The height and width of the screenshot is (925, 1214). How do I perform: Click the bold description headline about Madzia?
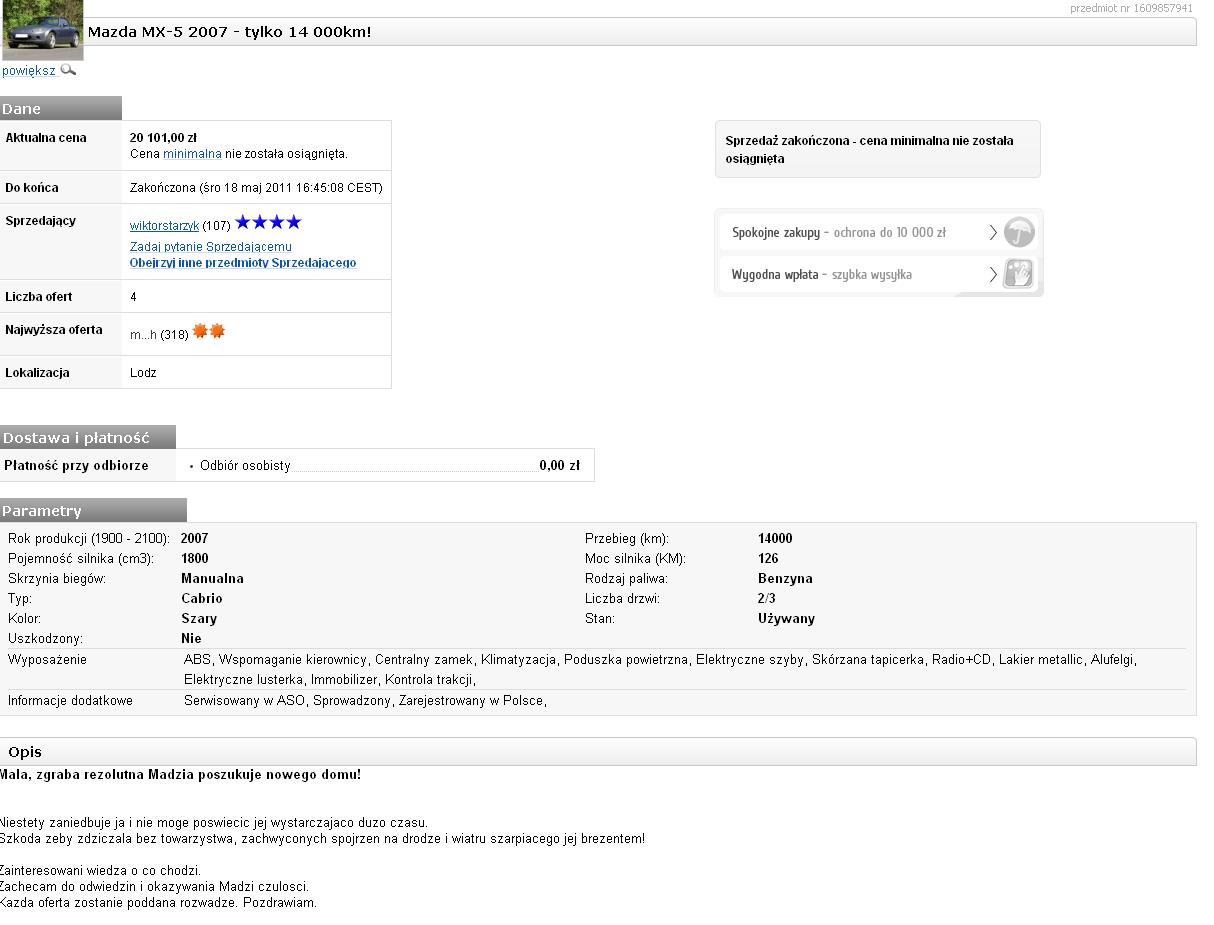pos(180,774)
